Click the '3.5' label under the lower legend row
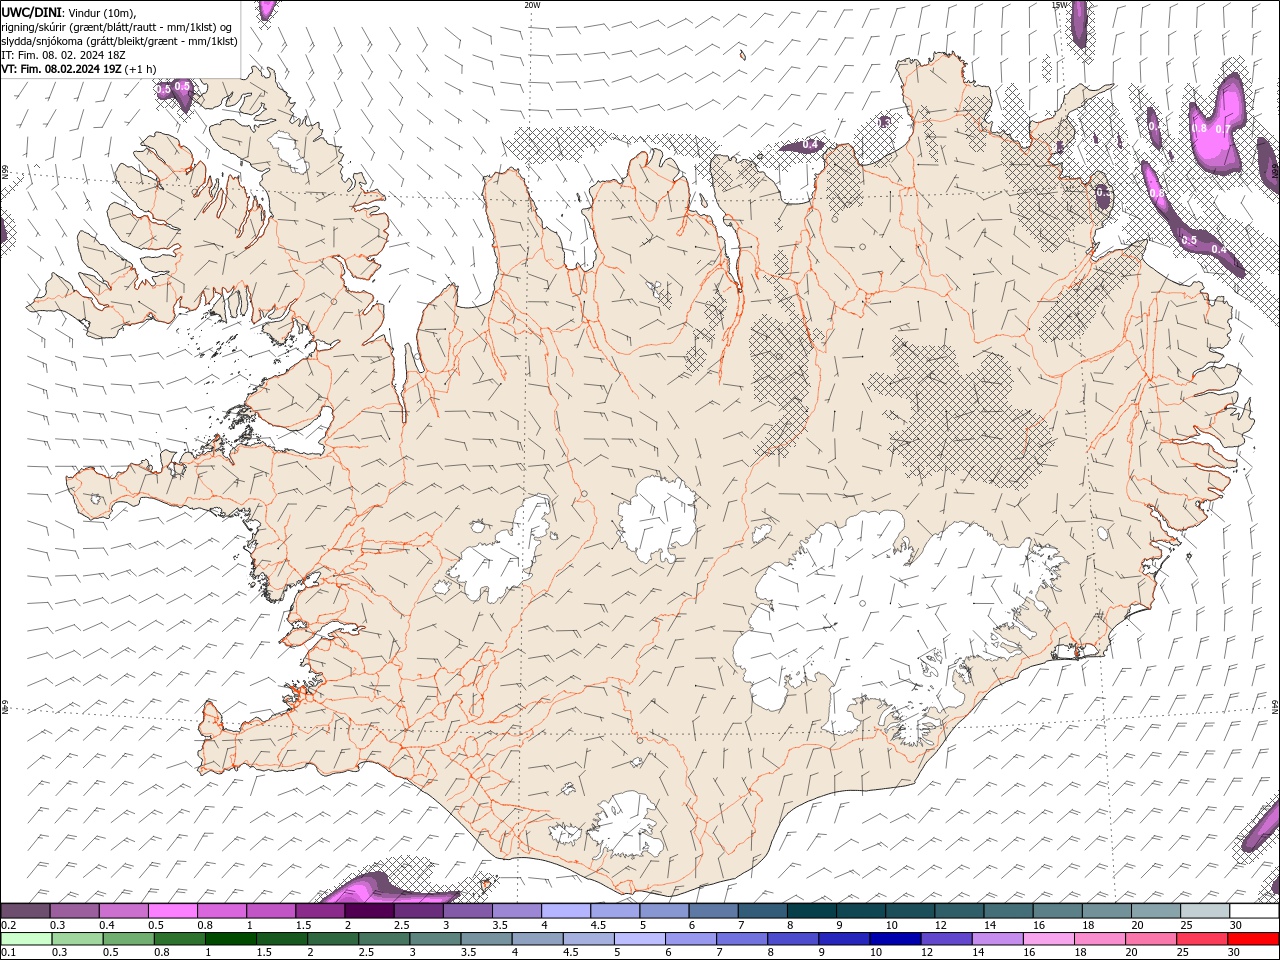The width and height of the screenshot is (1280, 960). (468, 953)
